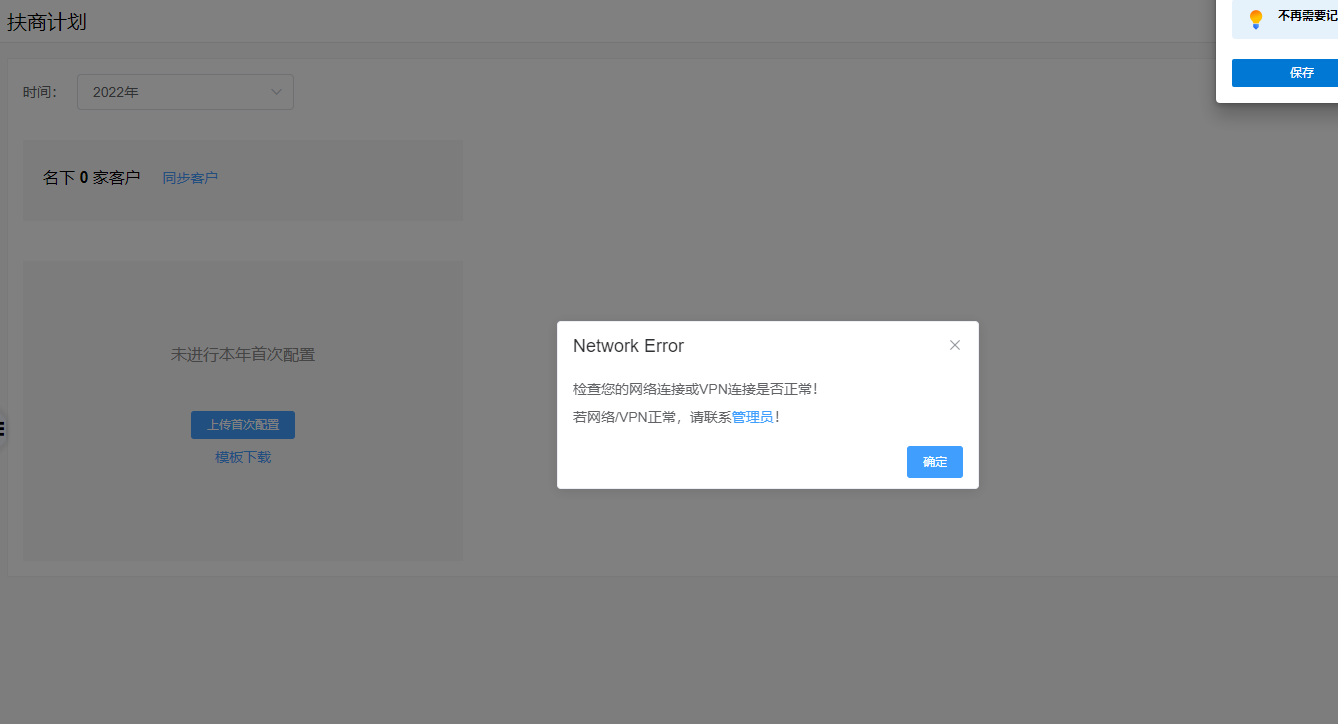Click the 时间 field label
This screenshot has height=724, width=1338.
pyautogui.click(x=40, y=92)
